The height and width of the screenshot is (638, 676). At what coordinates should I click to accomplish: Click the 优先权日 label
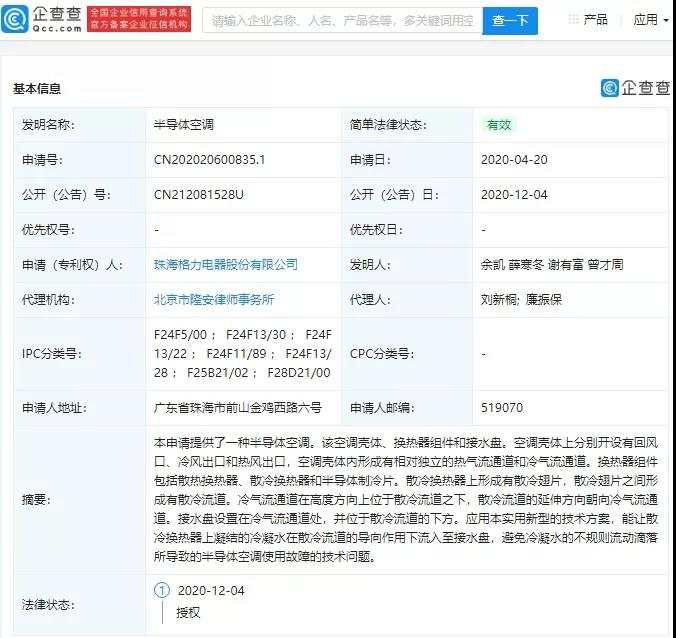376,230
